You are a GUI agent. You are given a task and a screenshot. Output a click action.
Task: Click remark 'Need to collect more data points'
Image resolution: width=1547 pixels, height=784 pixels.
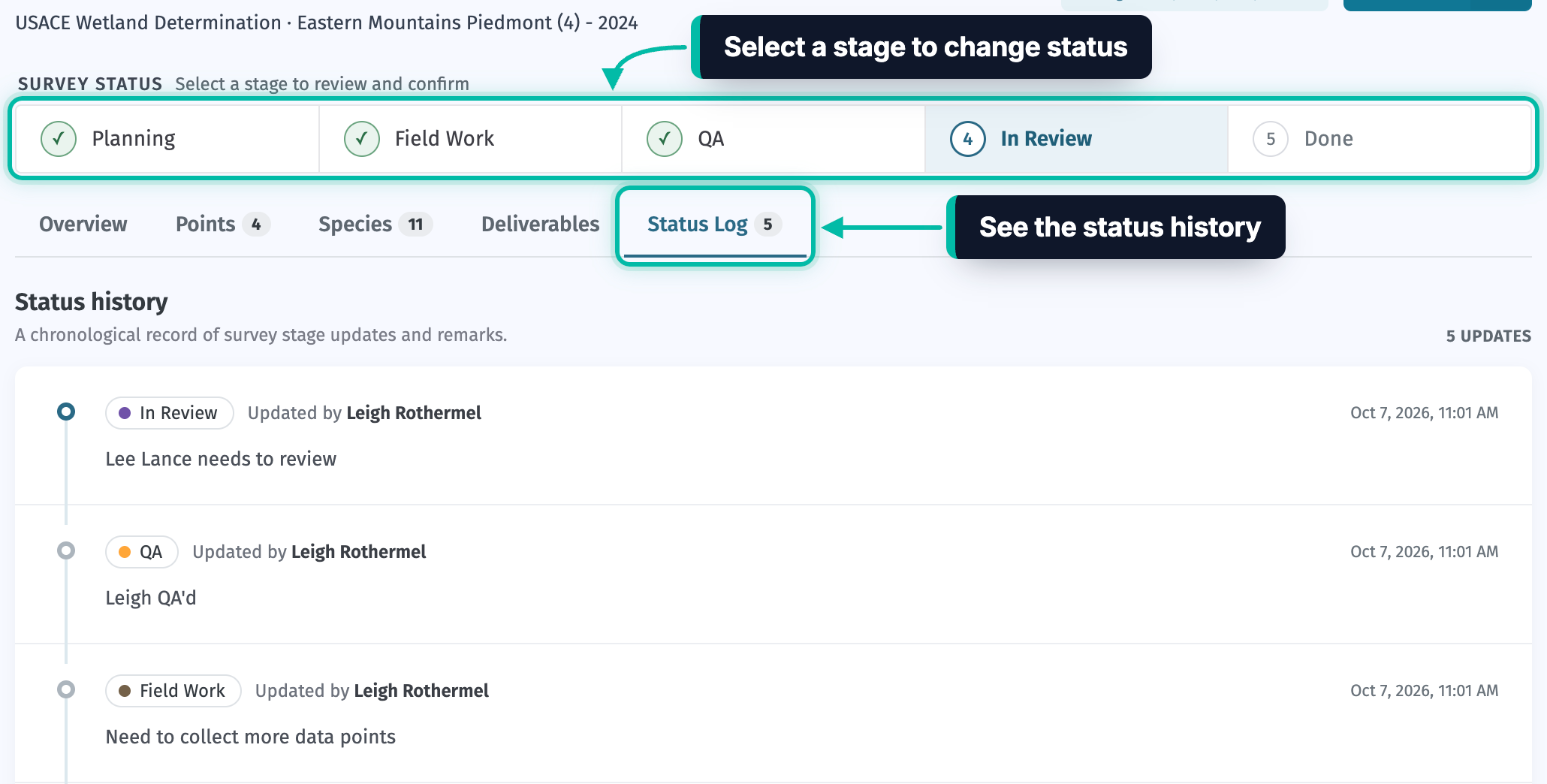point(251,737)
